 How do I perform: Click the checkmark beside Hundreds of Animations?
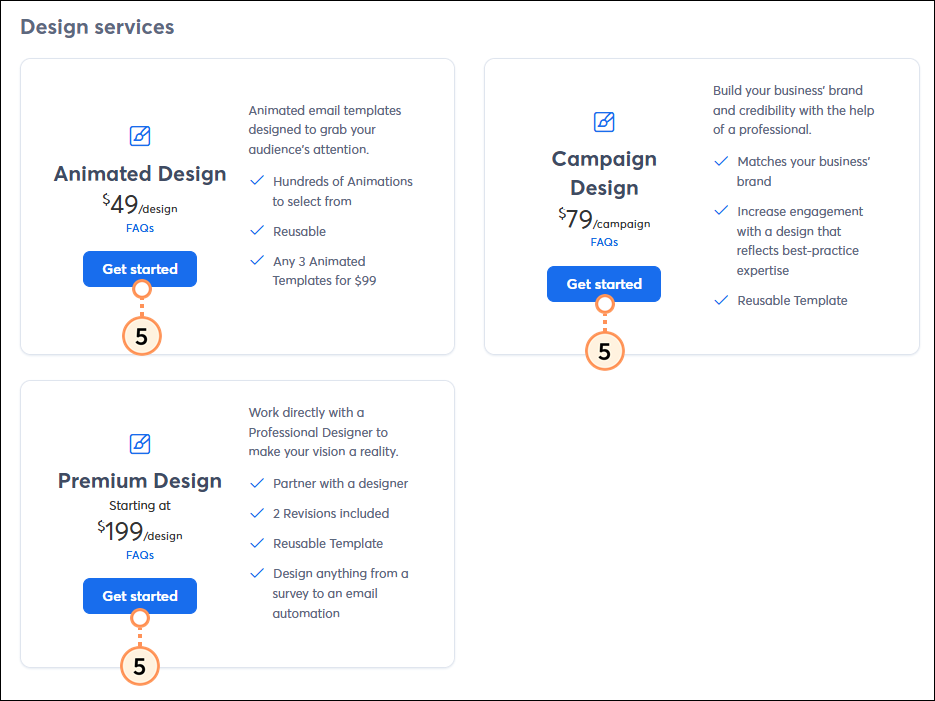click(256, 181)
